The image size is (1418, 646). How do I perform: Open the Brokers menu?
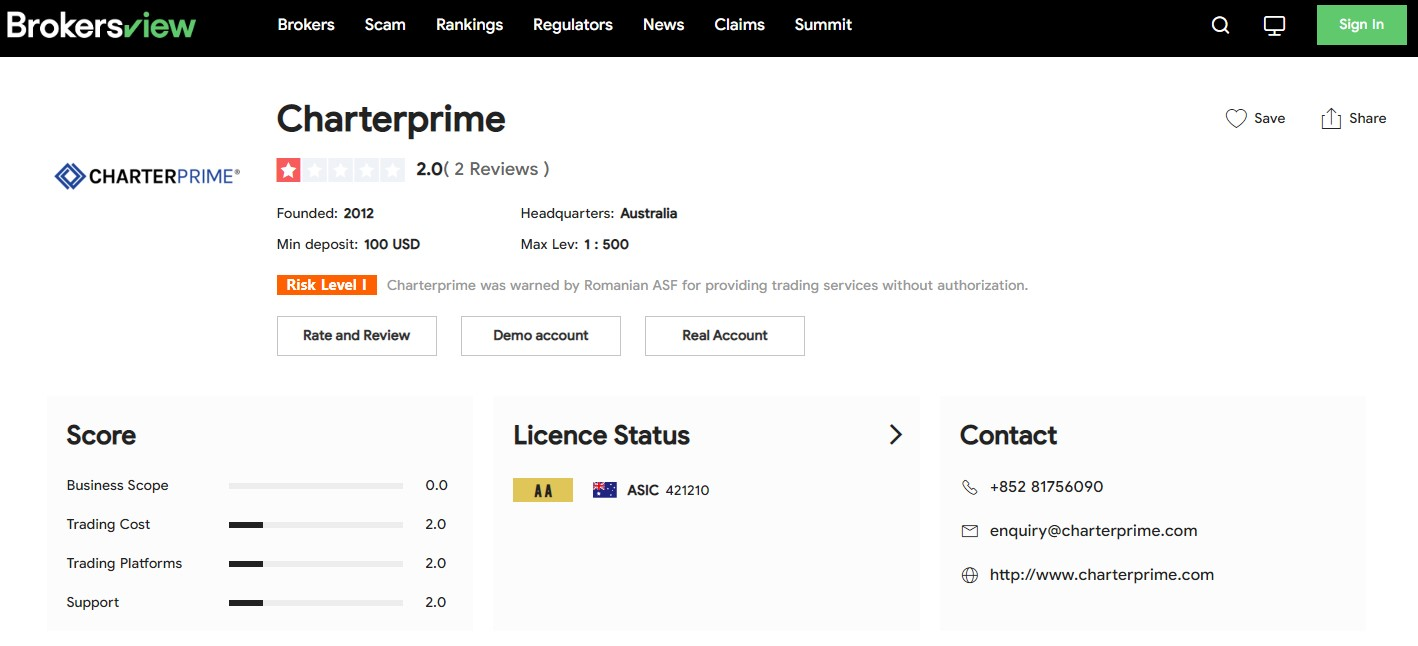tap(306, 25)
